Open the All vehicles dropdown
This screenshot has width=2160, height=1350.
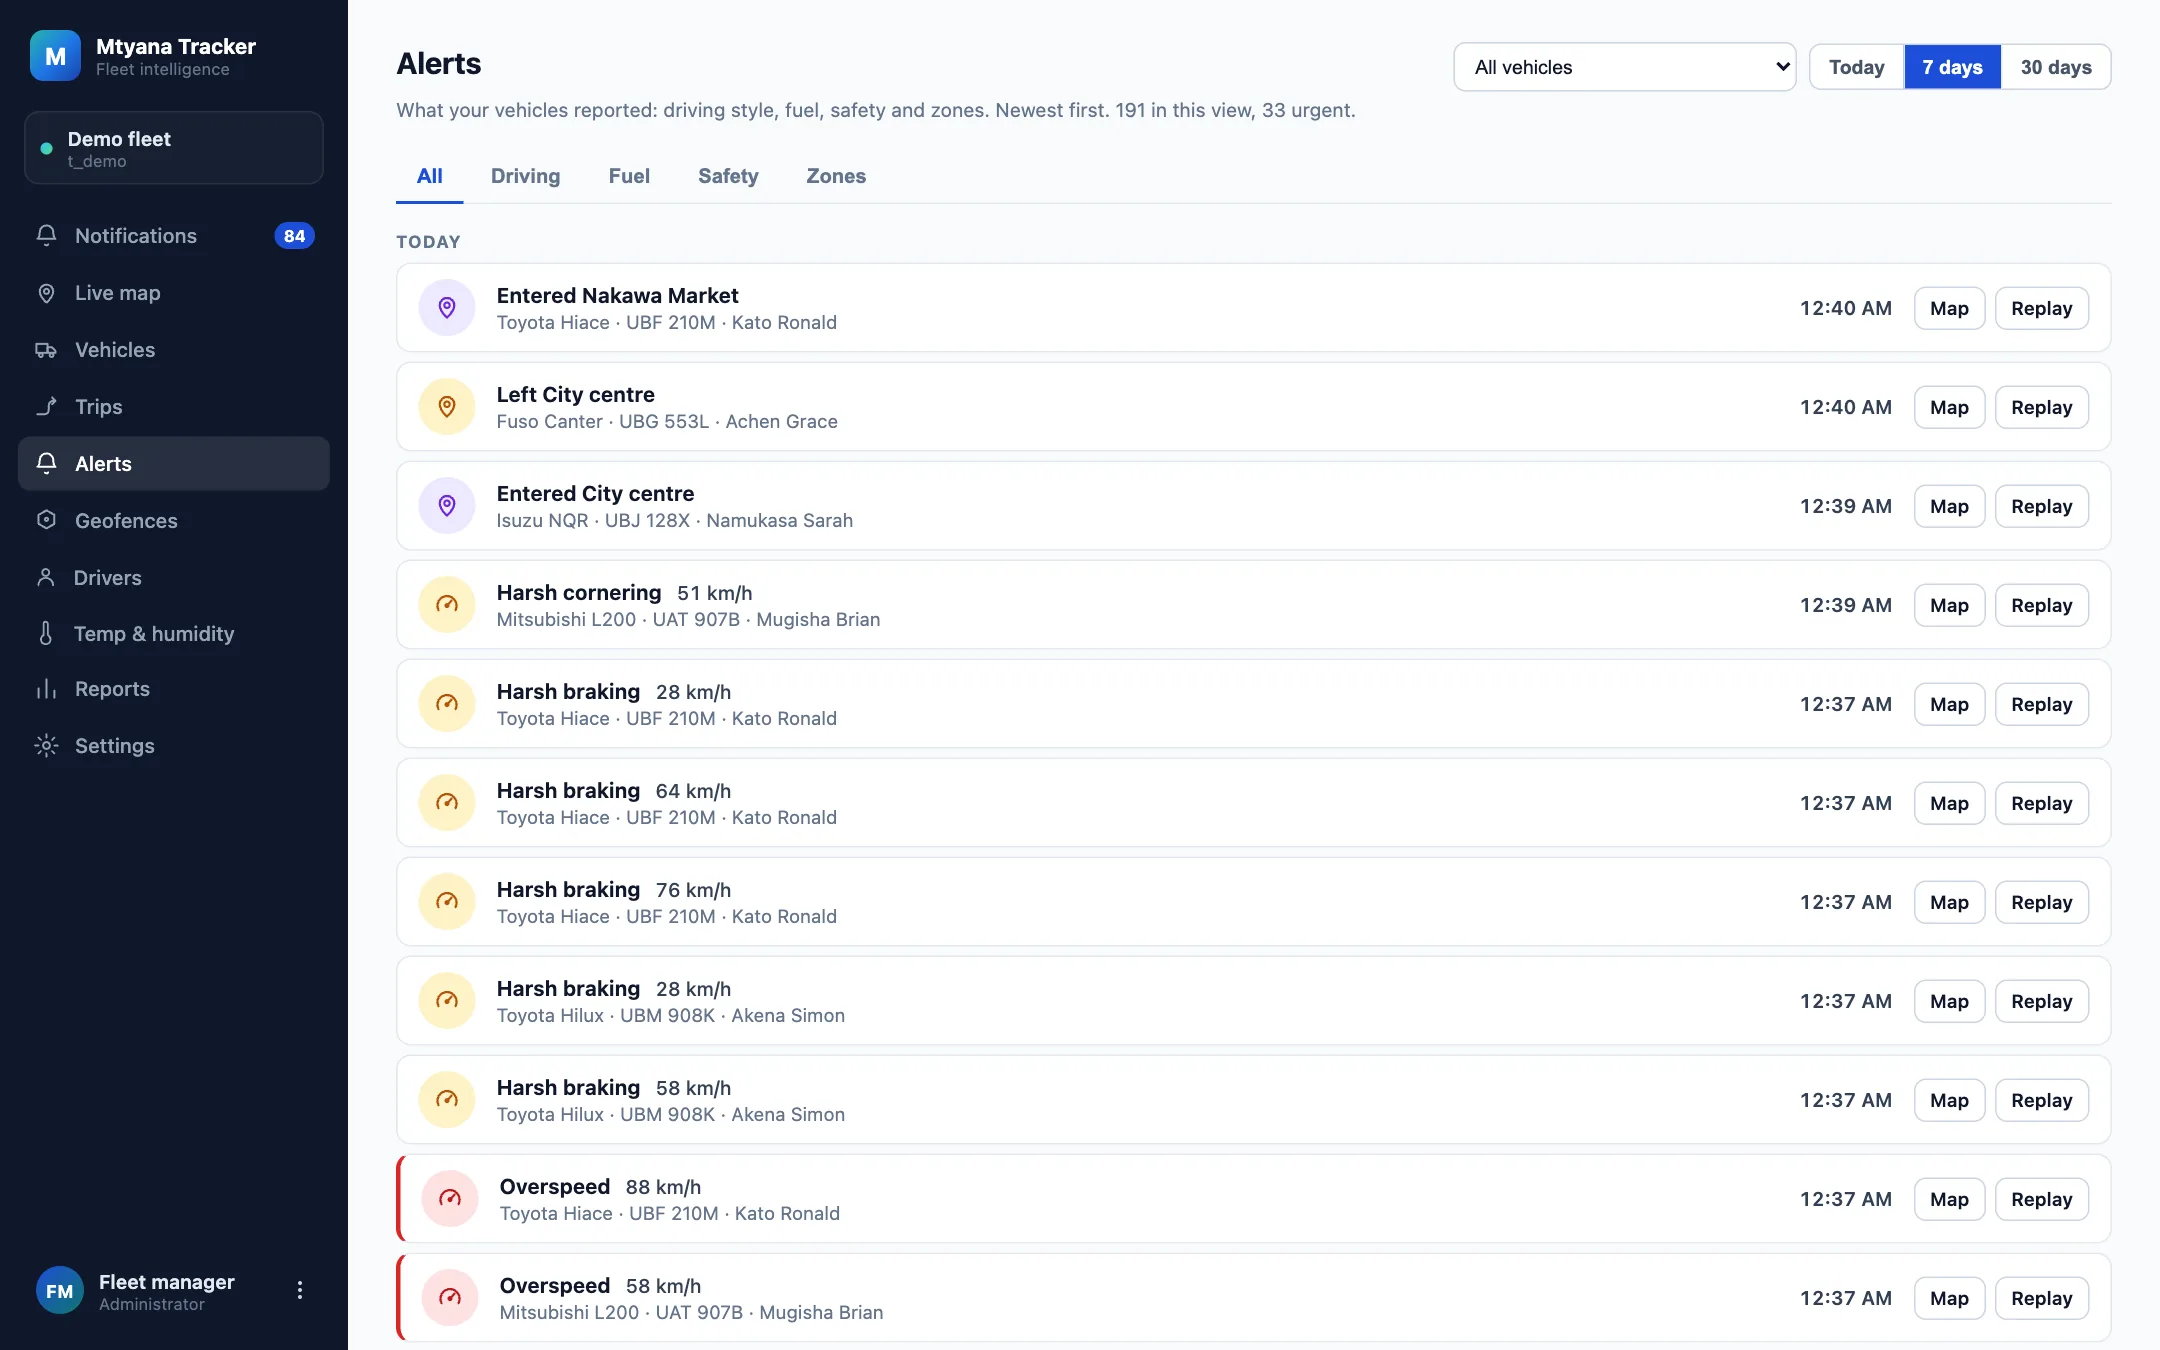click(1625, 67)
